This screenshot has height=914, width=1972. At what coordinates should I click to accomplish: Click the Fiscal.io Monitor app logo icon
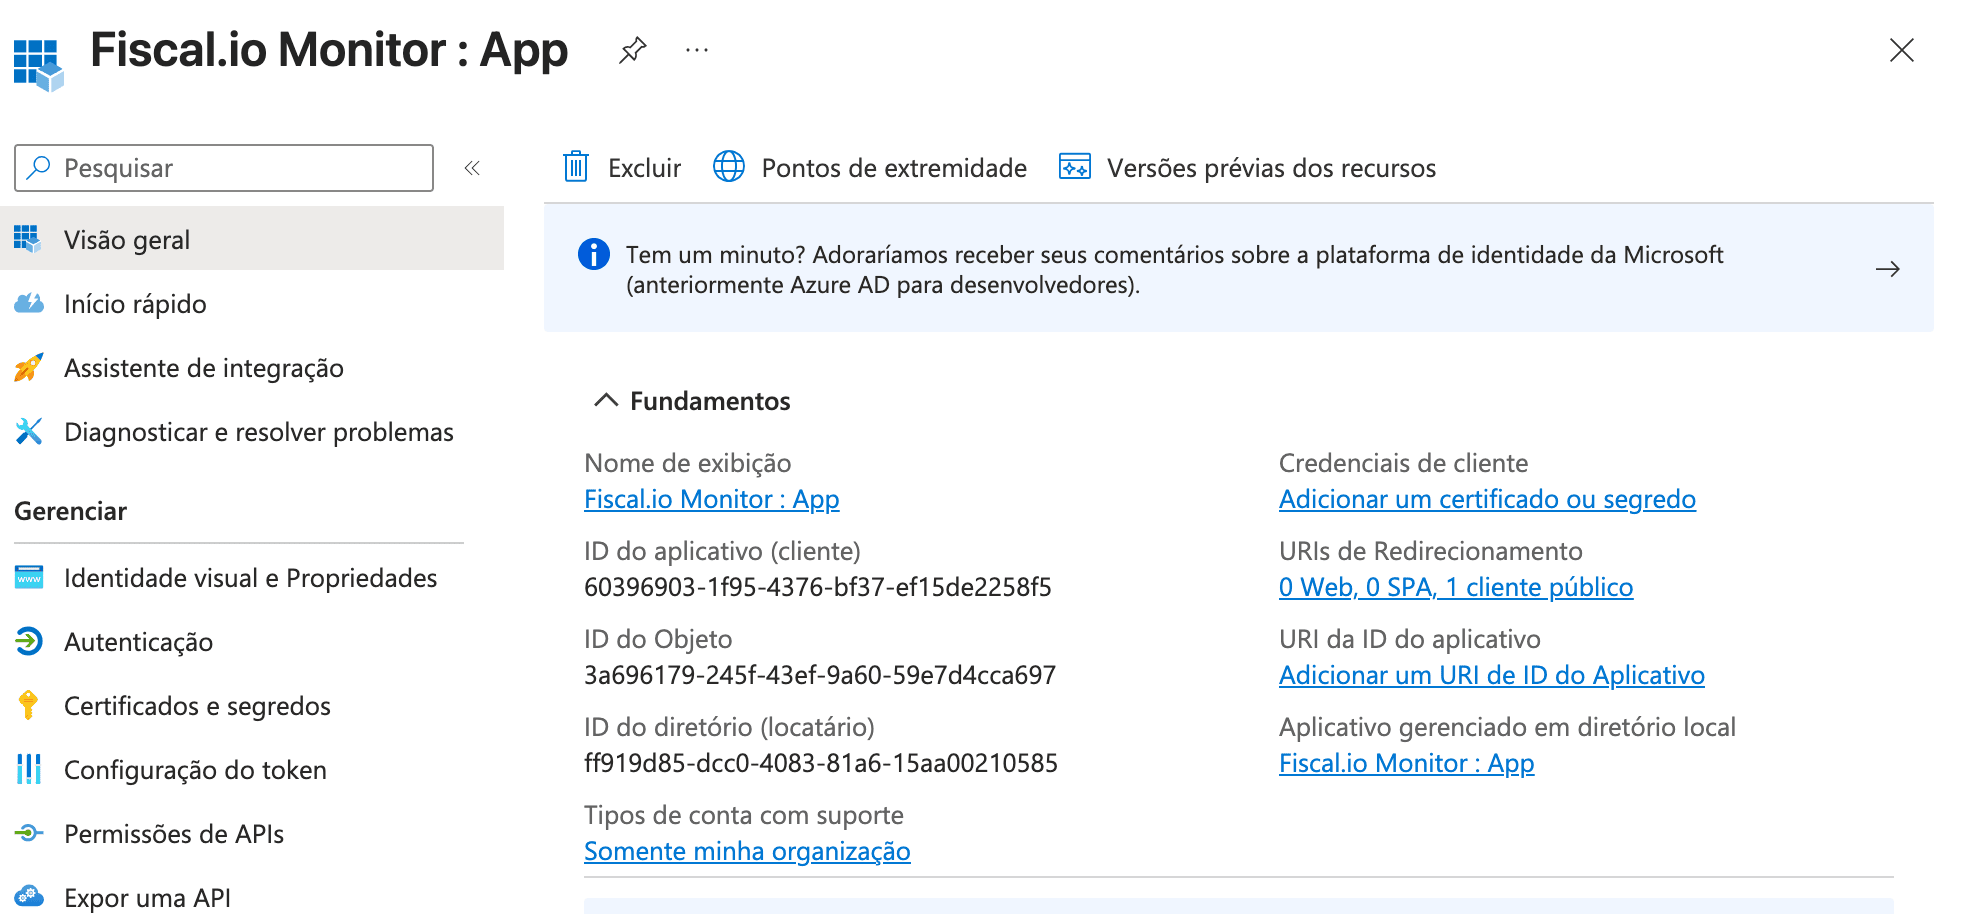[38, 65]
